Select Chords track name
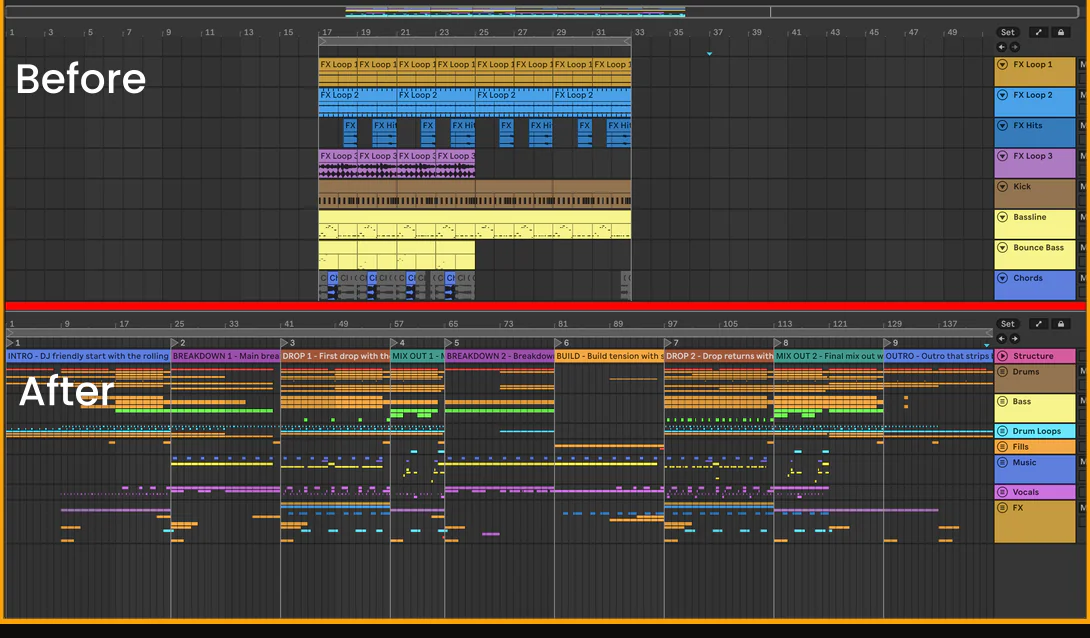1090x638 pixels. click(x=1027, y=278)
